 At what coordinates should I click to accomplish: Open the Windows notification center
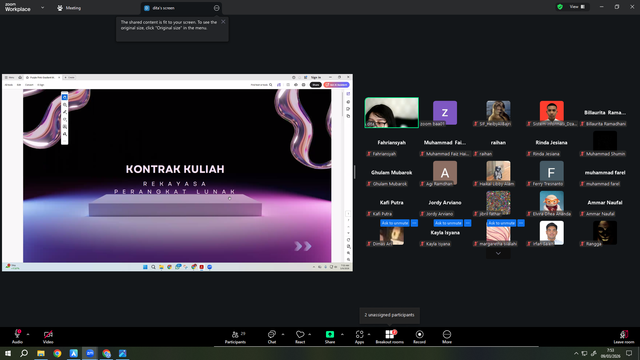629,353
